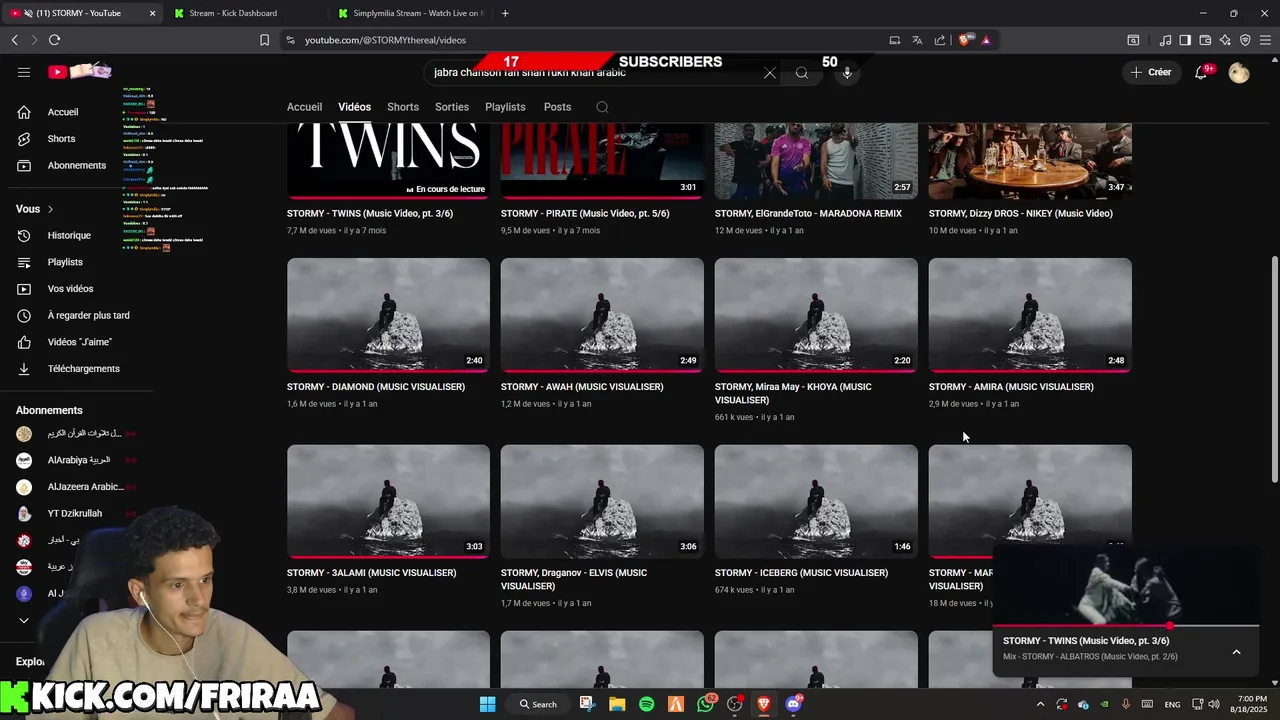Open Téléchargements in sidebar
Image resolution: width=1280 pixels, height=720 pixels.
pyautogui.click(x=83, y=369)
